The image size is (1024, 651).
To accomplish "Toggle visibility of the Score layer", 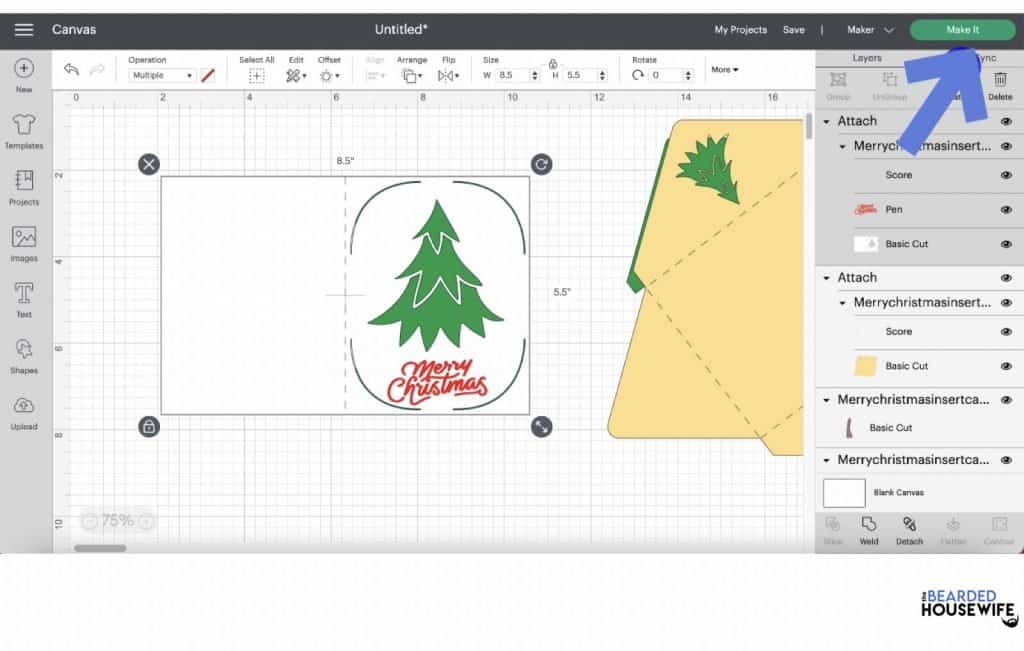I will coord(1006,175).
